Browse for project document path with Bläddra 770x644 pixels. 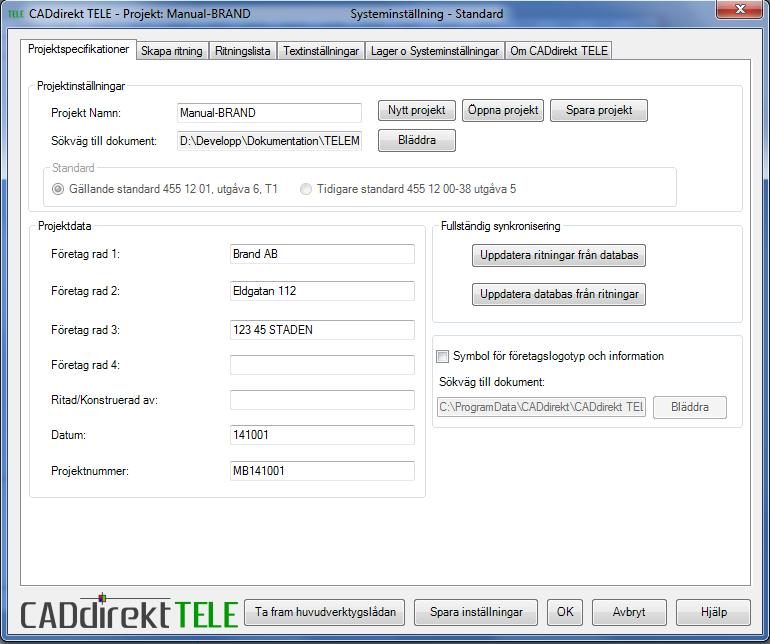click(x=416, y=140)
